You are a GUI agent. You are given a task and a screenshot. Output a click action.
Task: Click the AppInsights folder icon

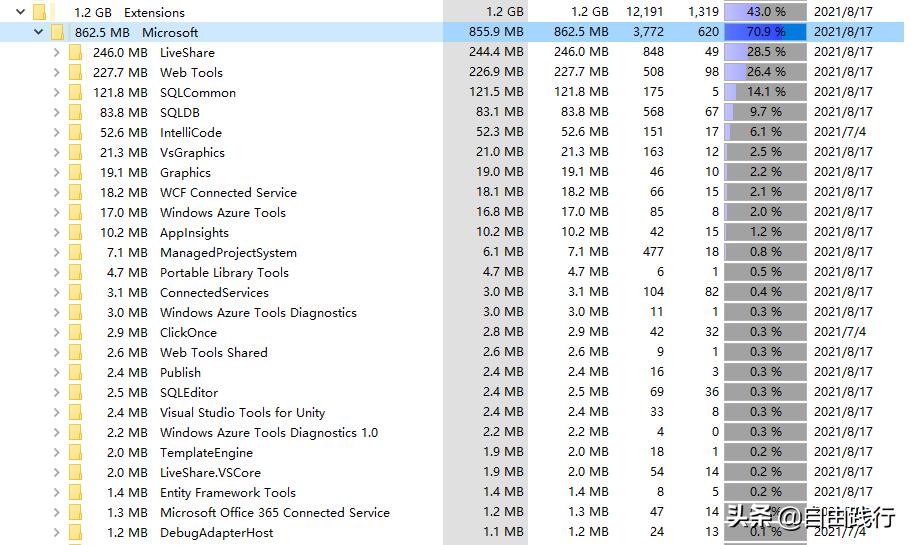(x=75, y=232)
